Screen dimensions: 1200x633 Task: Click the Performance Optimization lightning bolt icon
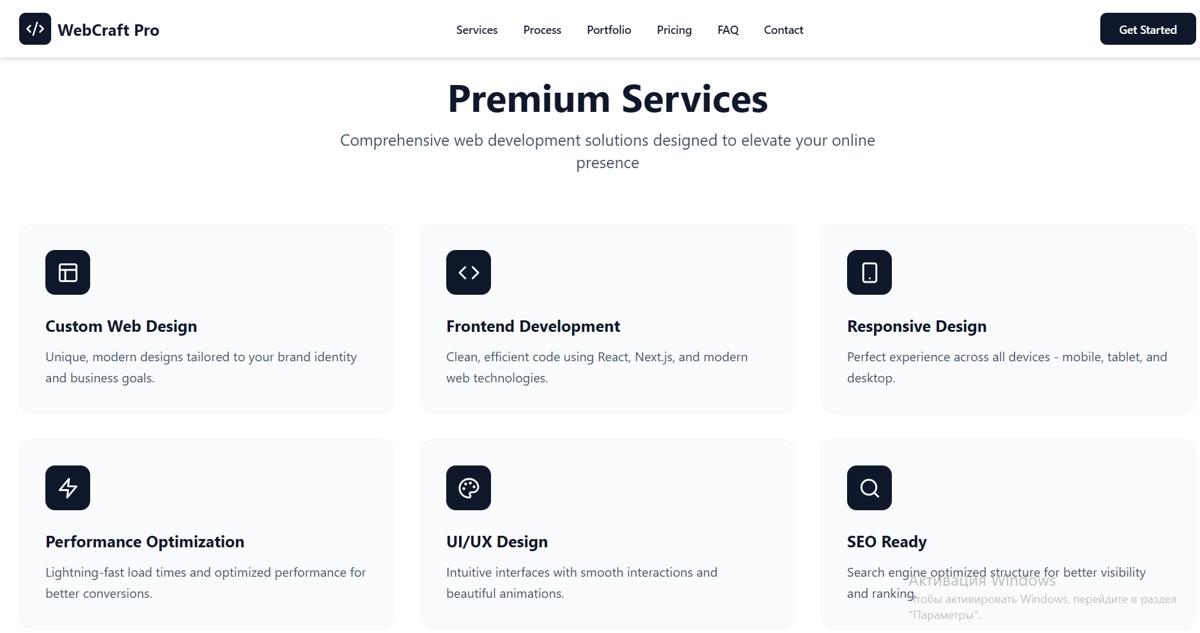coord(68,488)
